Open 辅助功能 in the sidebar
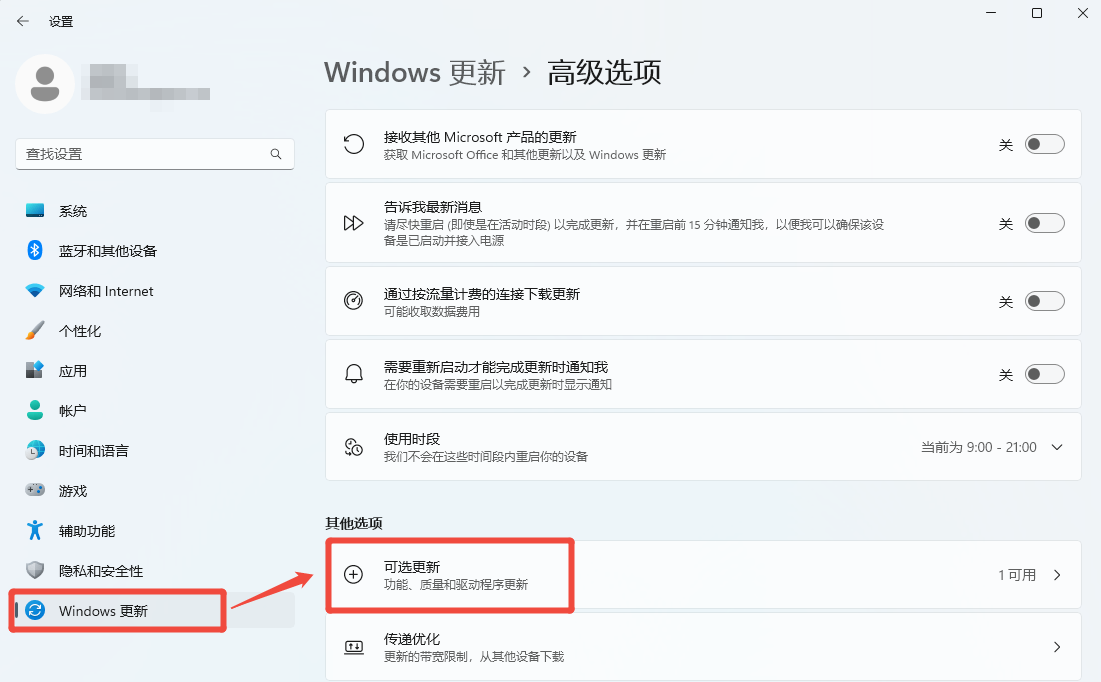This screenshot has height=682, width=1101. pos(87,531)
